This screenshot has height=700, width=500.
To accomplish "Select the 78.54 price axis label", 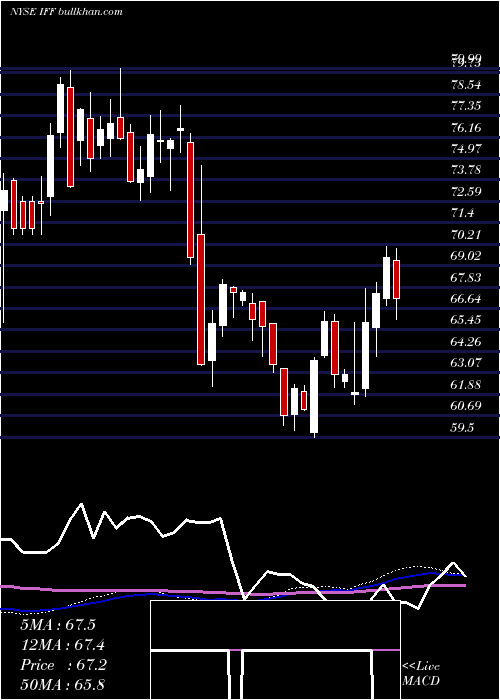I will tap(466, 84).
